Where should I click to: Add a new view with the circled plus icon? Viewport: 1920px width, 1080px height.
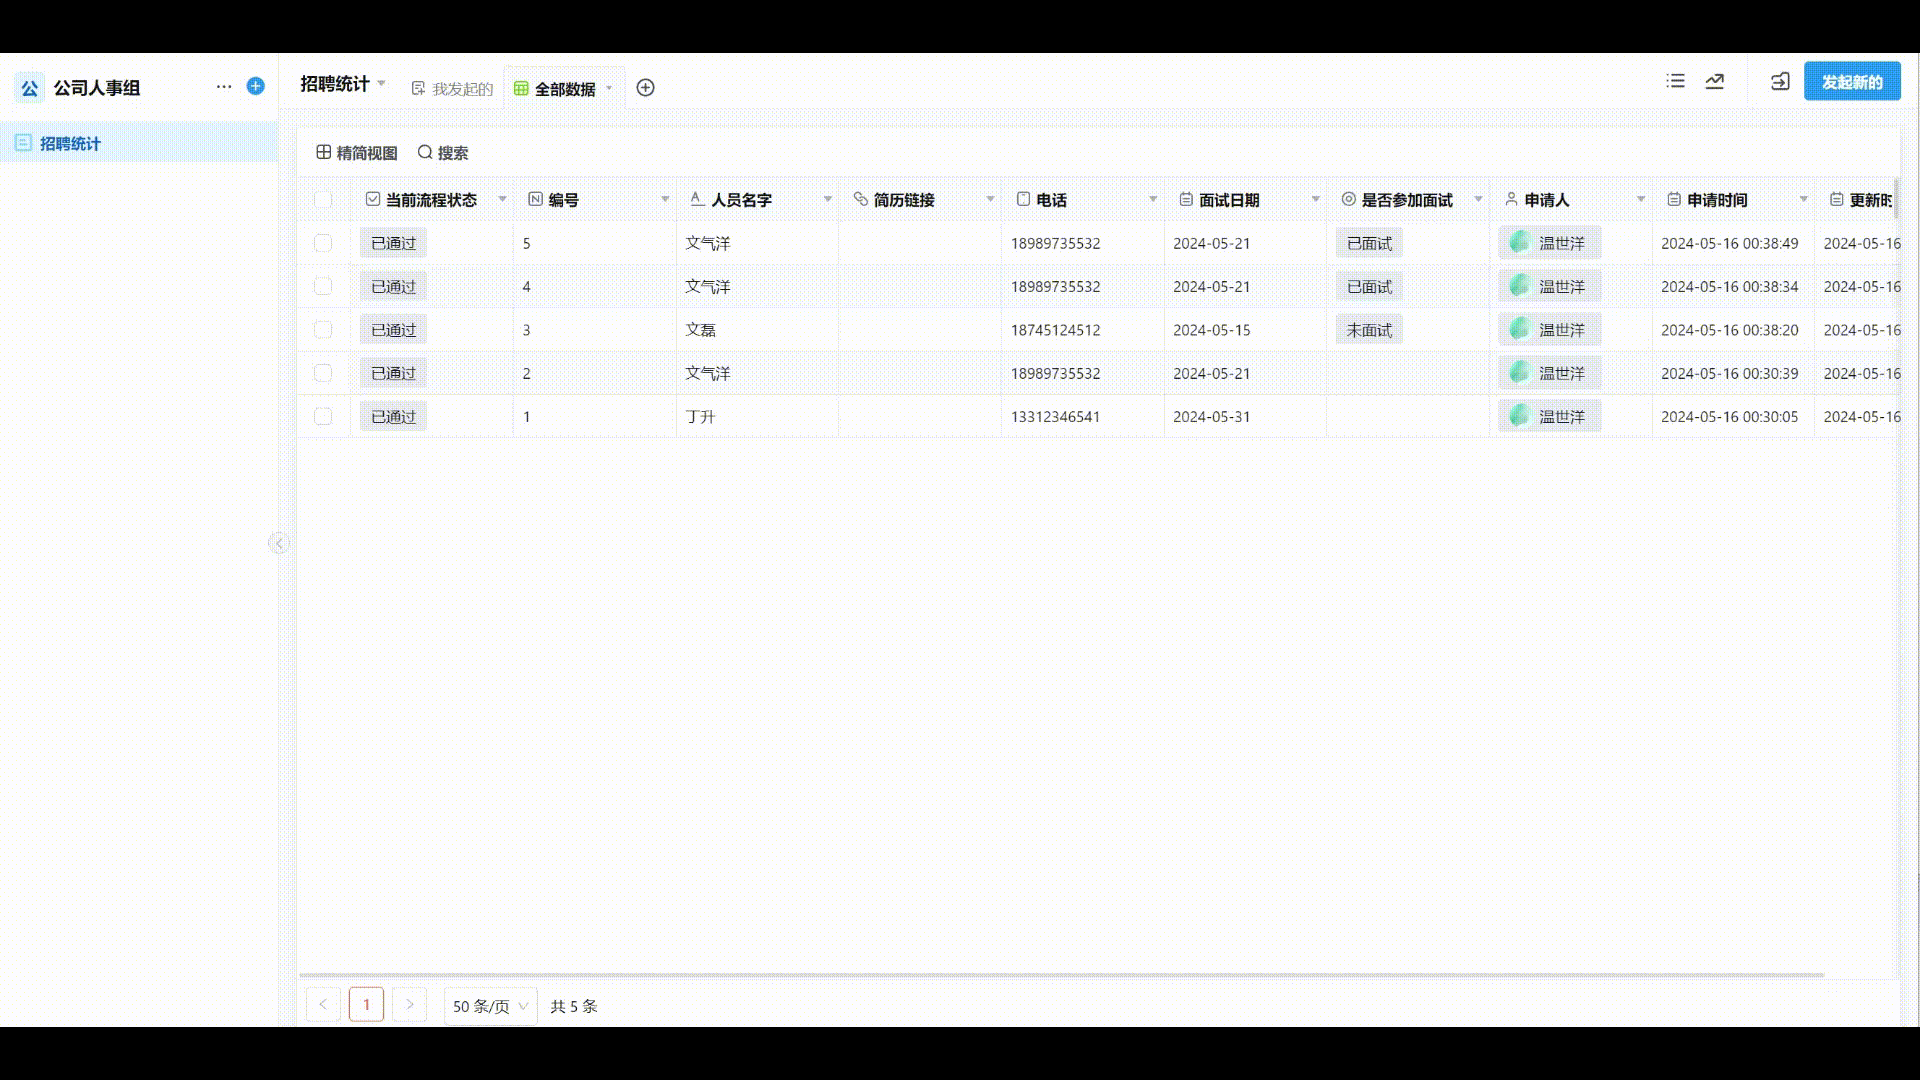pos(646,88)
